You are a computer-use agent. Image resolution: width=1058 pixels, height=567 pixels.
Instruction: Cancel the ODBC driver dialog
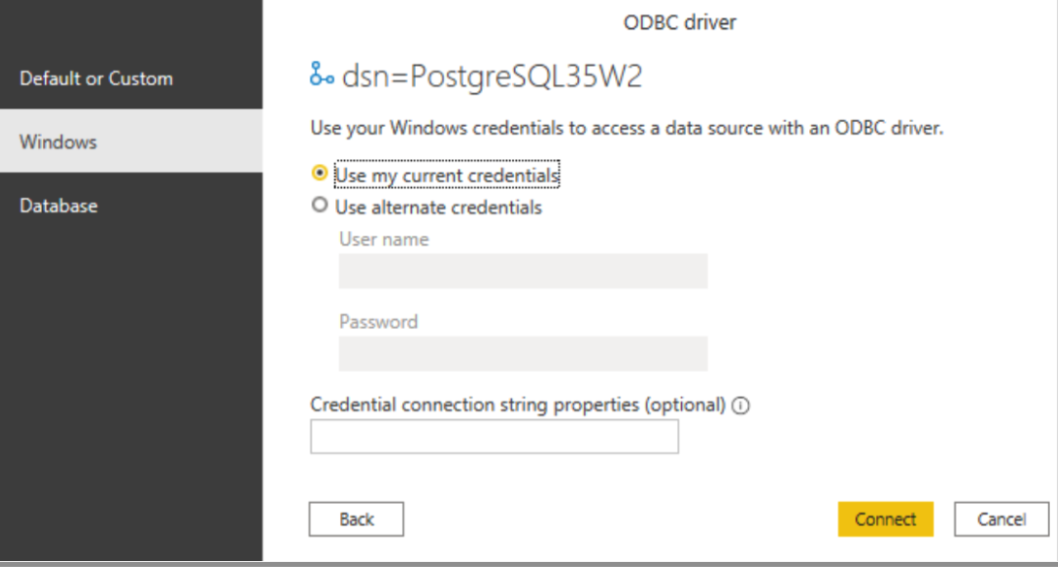pyautogui.click(x=1000, y=519)
